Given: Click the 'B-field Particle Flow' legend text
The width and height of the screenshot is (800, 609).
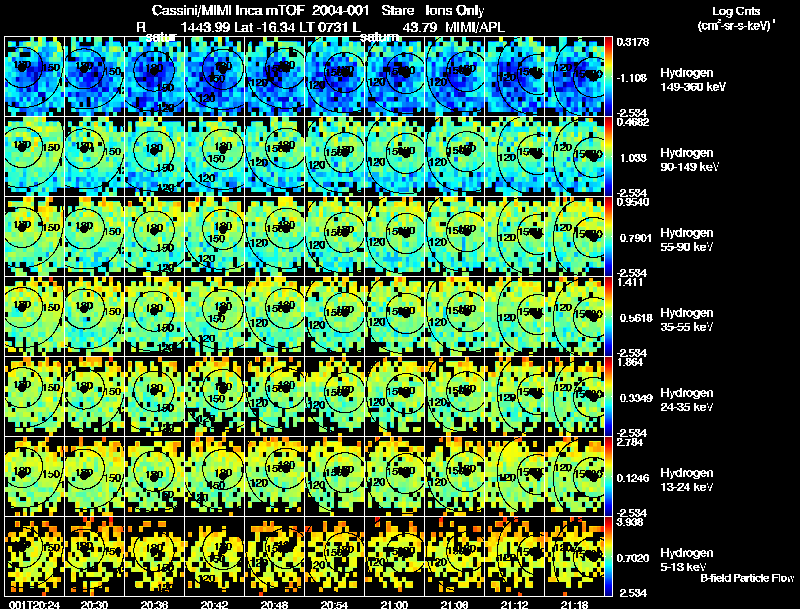Looking at the screenshot, I should pos(747,578).
